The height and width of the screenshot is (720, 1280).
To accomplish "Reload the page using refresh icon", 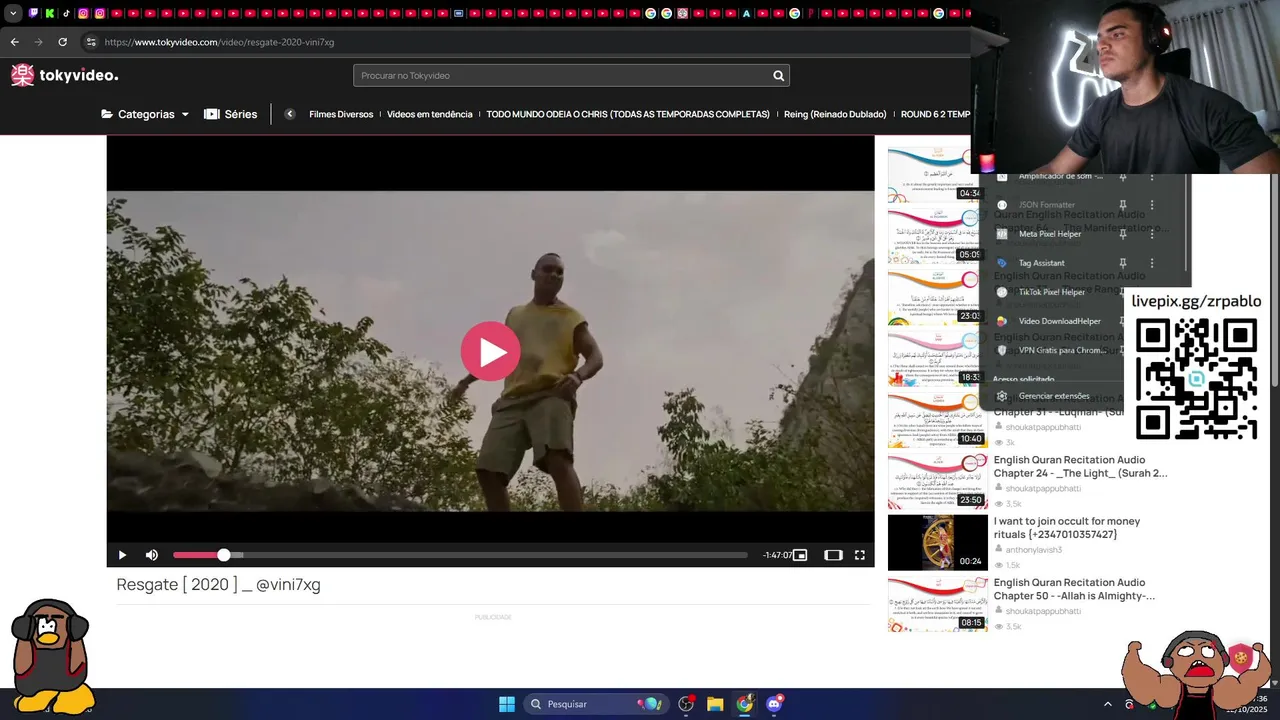I will (x=62, y=42).
